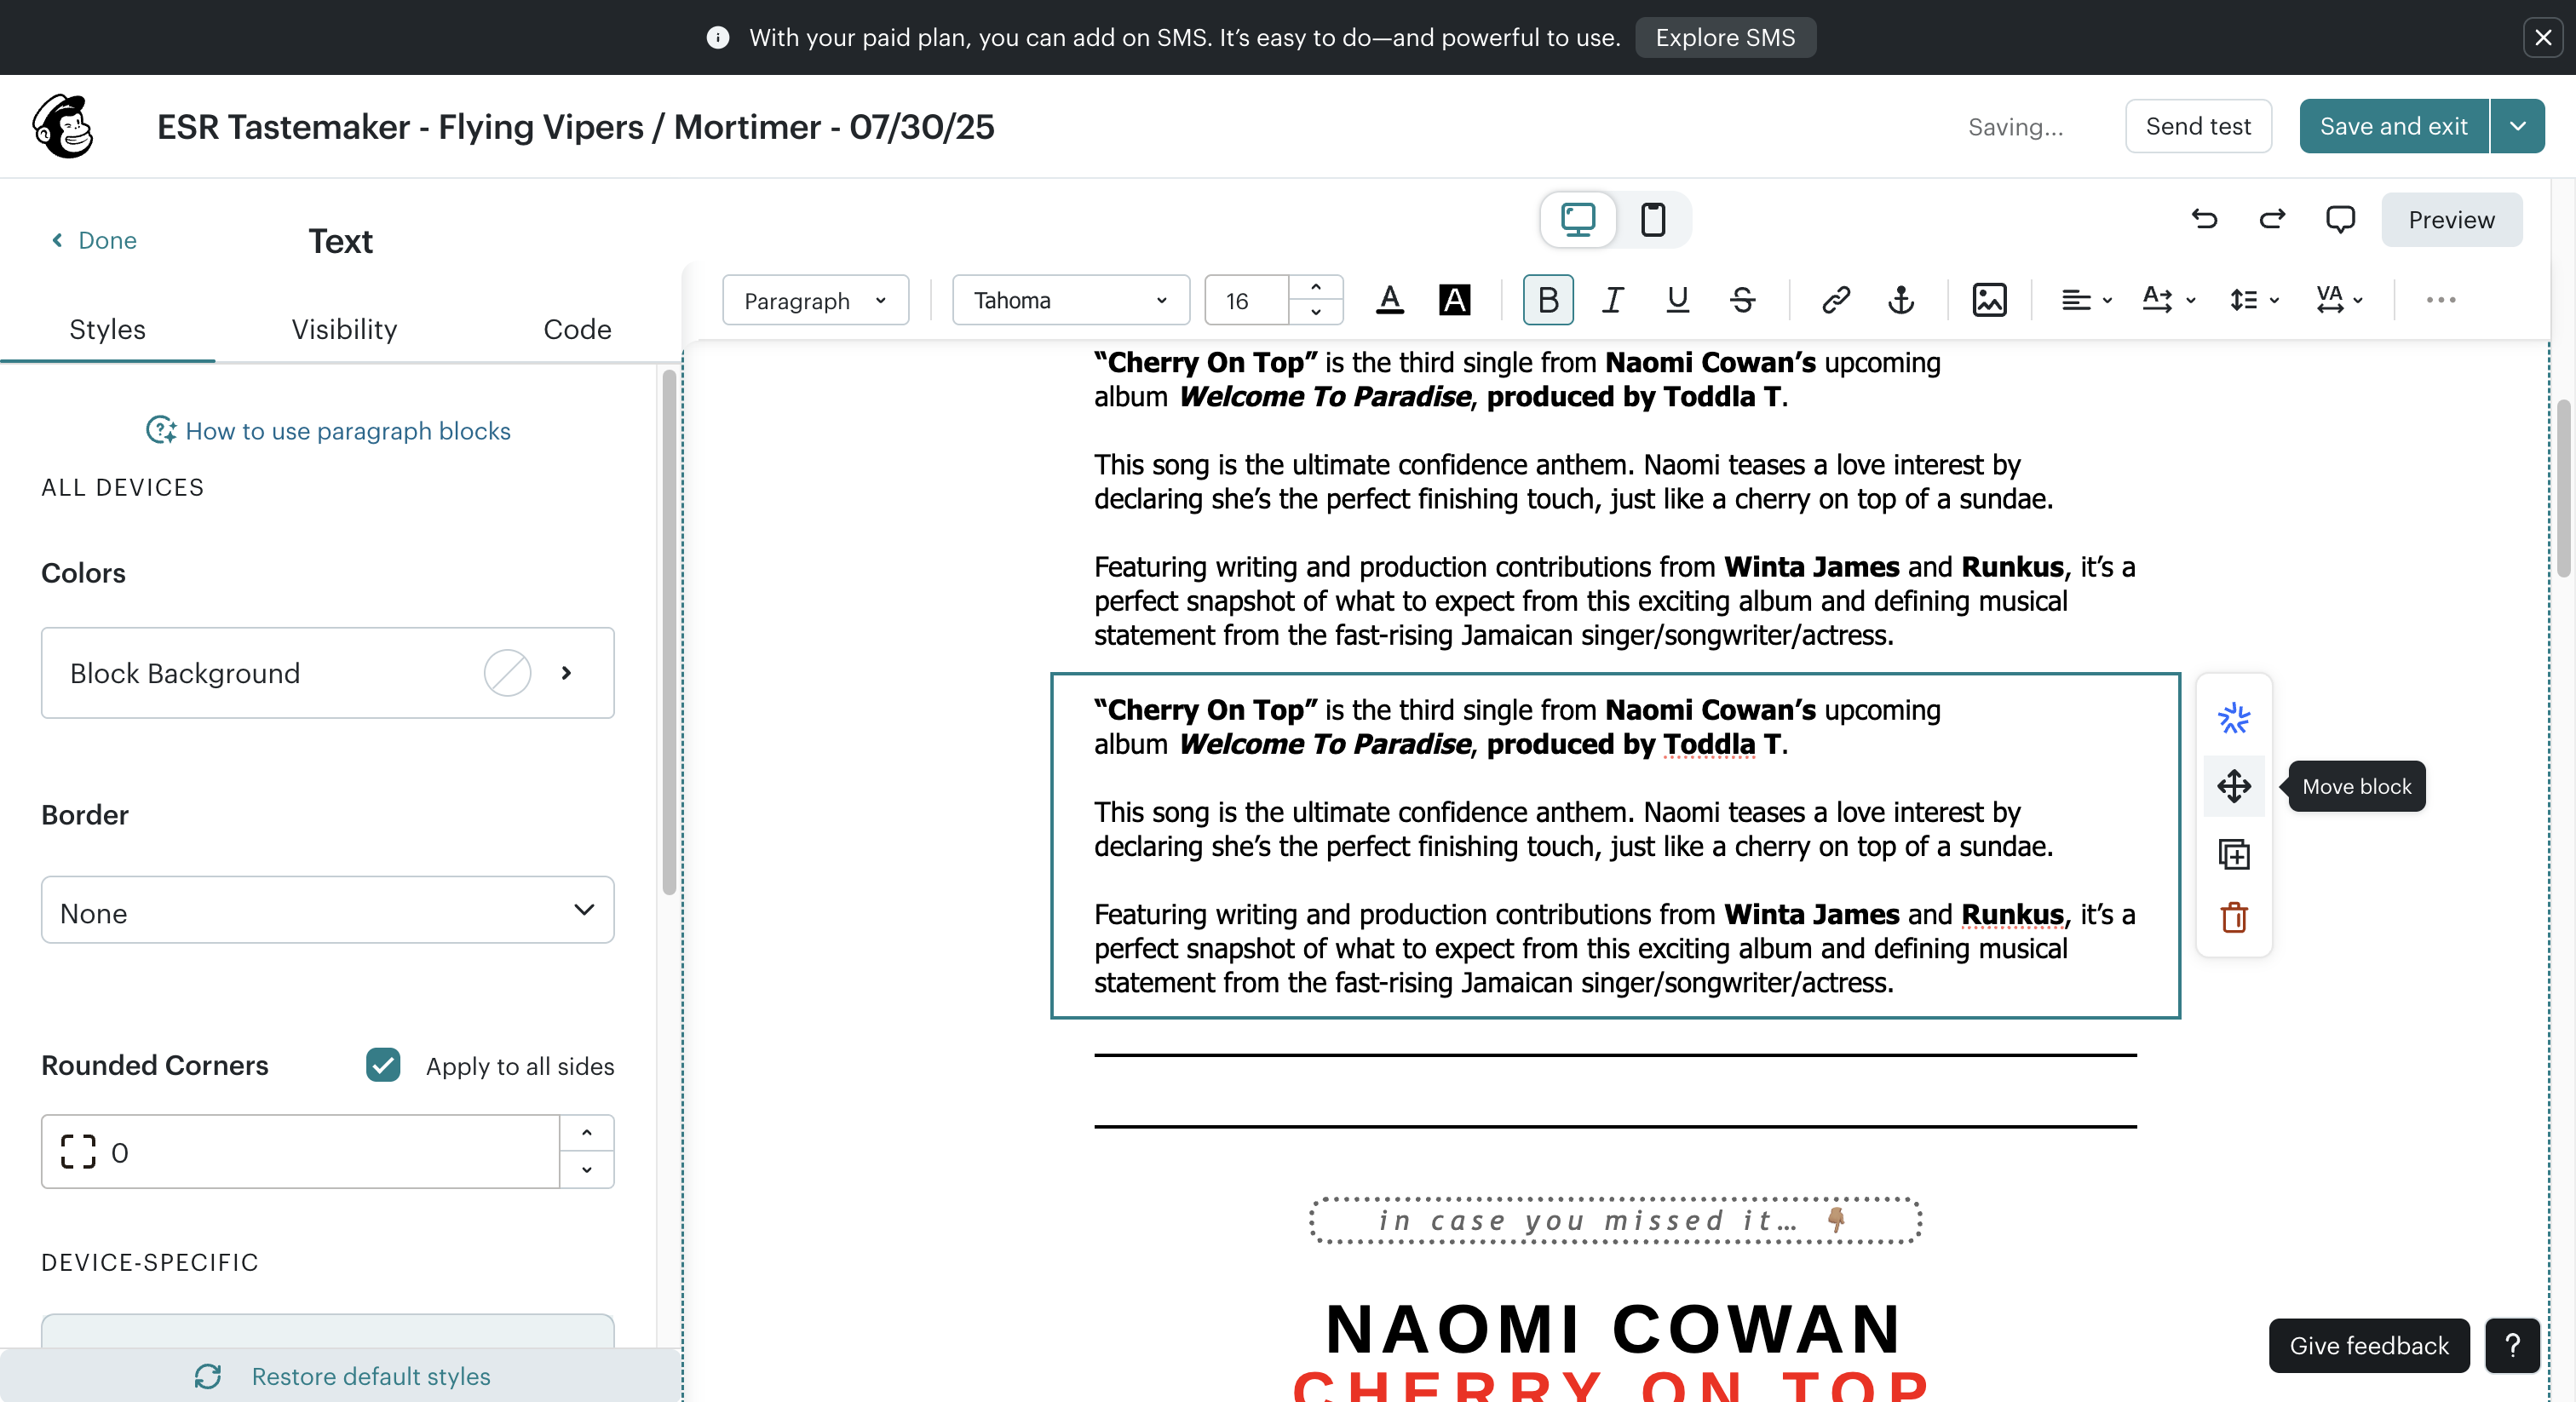Open How to use paragraph blocks link
The width and height of the screenshot is (2576, 1402).
point(348,430)
